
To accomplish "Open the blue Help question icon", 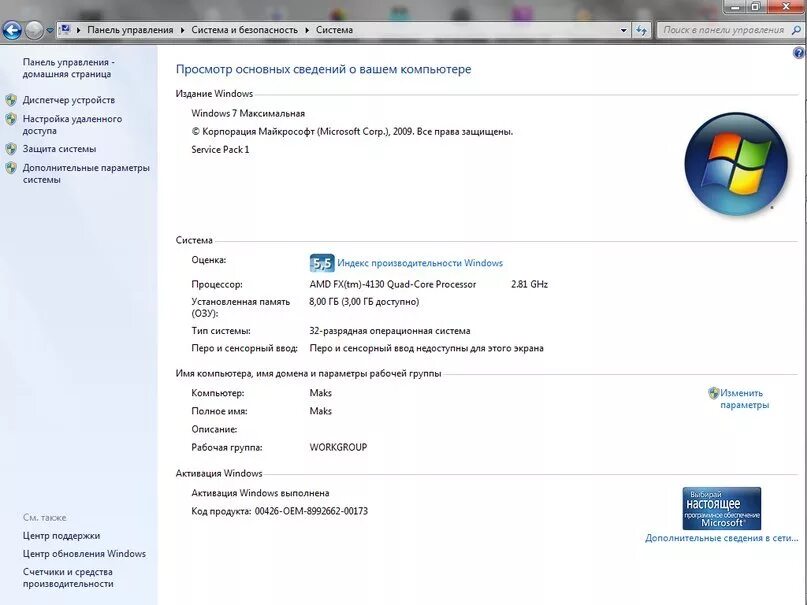I will pos(799,53).
